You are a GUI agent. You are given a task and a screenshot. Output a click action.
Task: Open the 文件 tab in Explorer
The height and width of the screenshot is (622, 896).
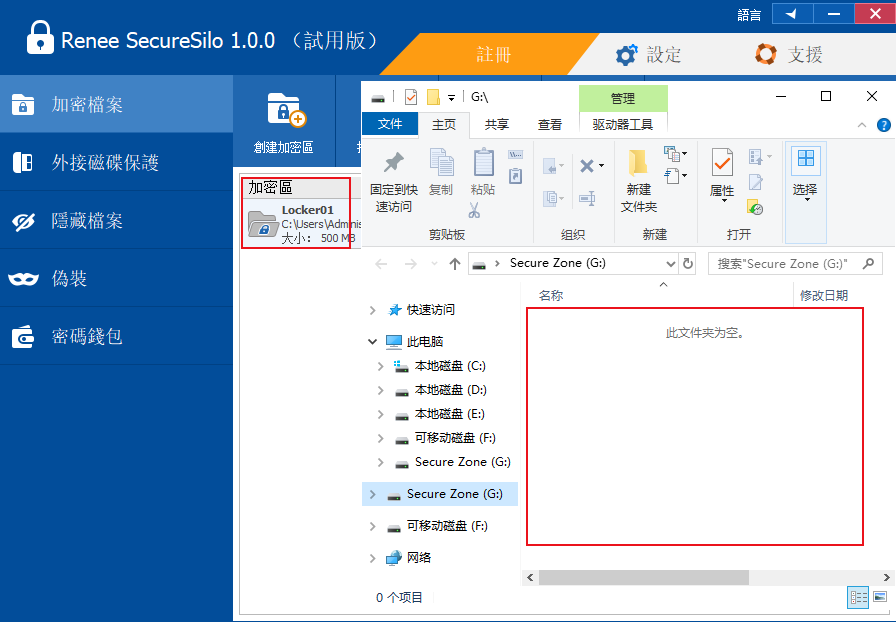tap(390, 124)
